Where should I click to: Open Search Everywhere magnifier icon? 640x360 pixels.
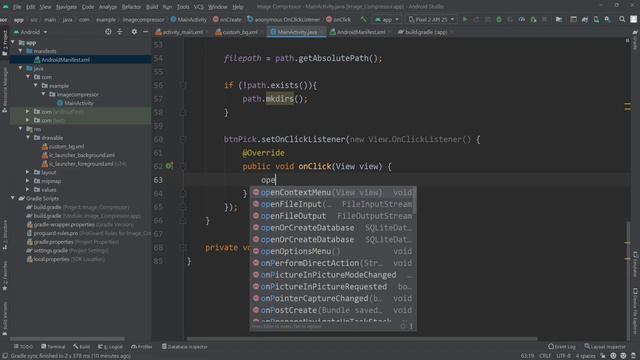pos(622,19)
